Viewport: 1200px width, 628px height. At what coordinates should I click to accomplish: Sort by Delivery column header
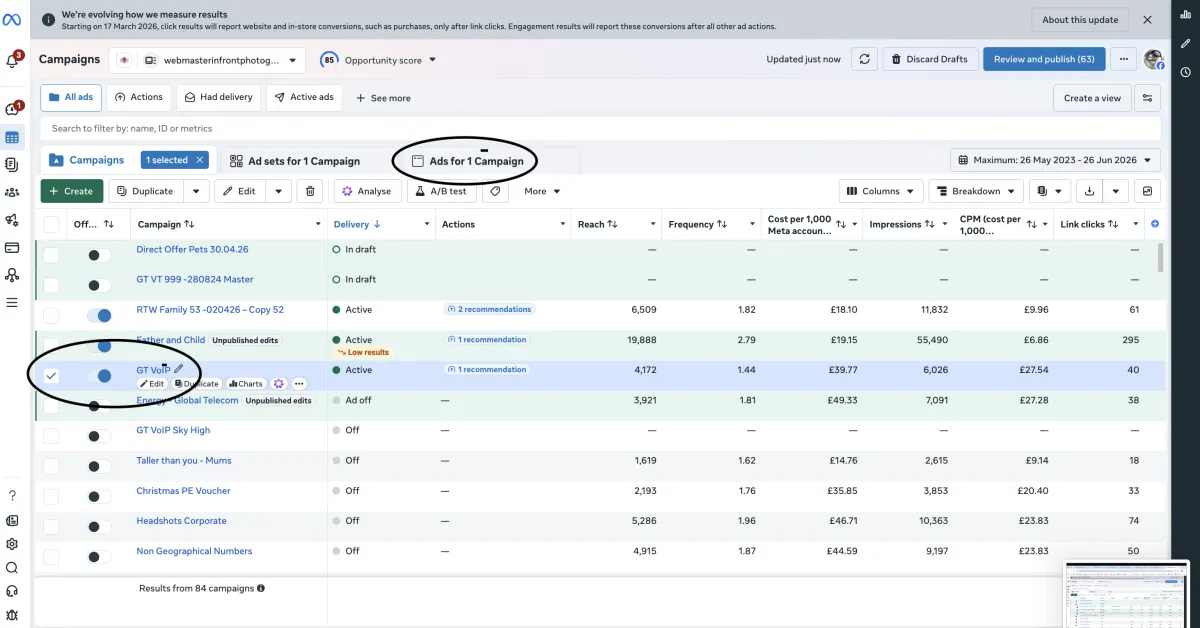click(x=357, y=224)
